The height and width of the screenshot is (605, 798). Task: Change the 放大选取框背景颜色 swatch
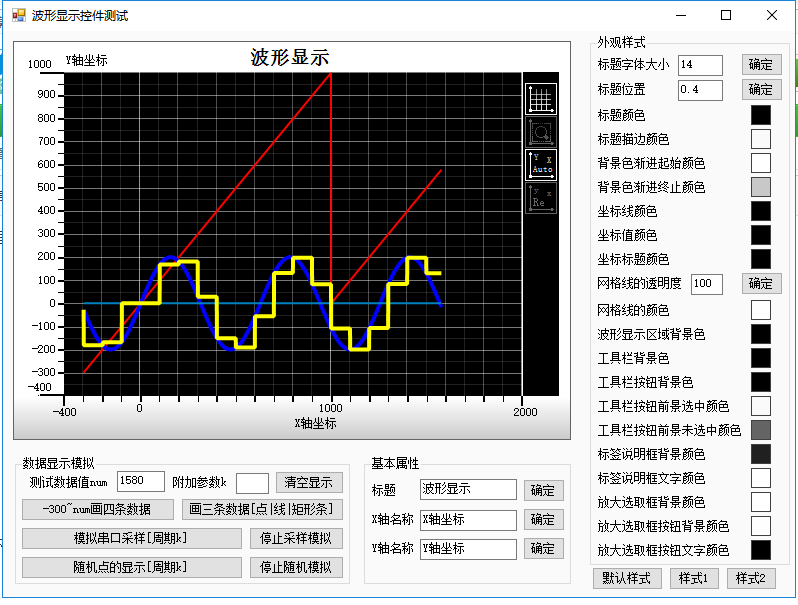[x=761, y=502]
